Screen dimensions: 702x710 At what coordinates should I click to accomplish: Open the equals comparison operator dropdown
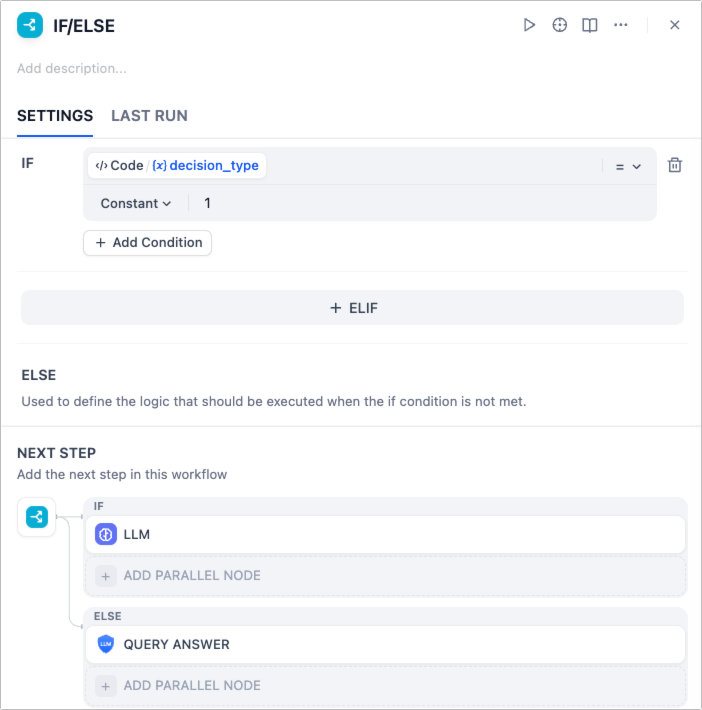coord(627,167)
